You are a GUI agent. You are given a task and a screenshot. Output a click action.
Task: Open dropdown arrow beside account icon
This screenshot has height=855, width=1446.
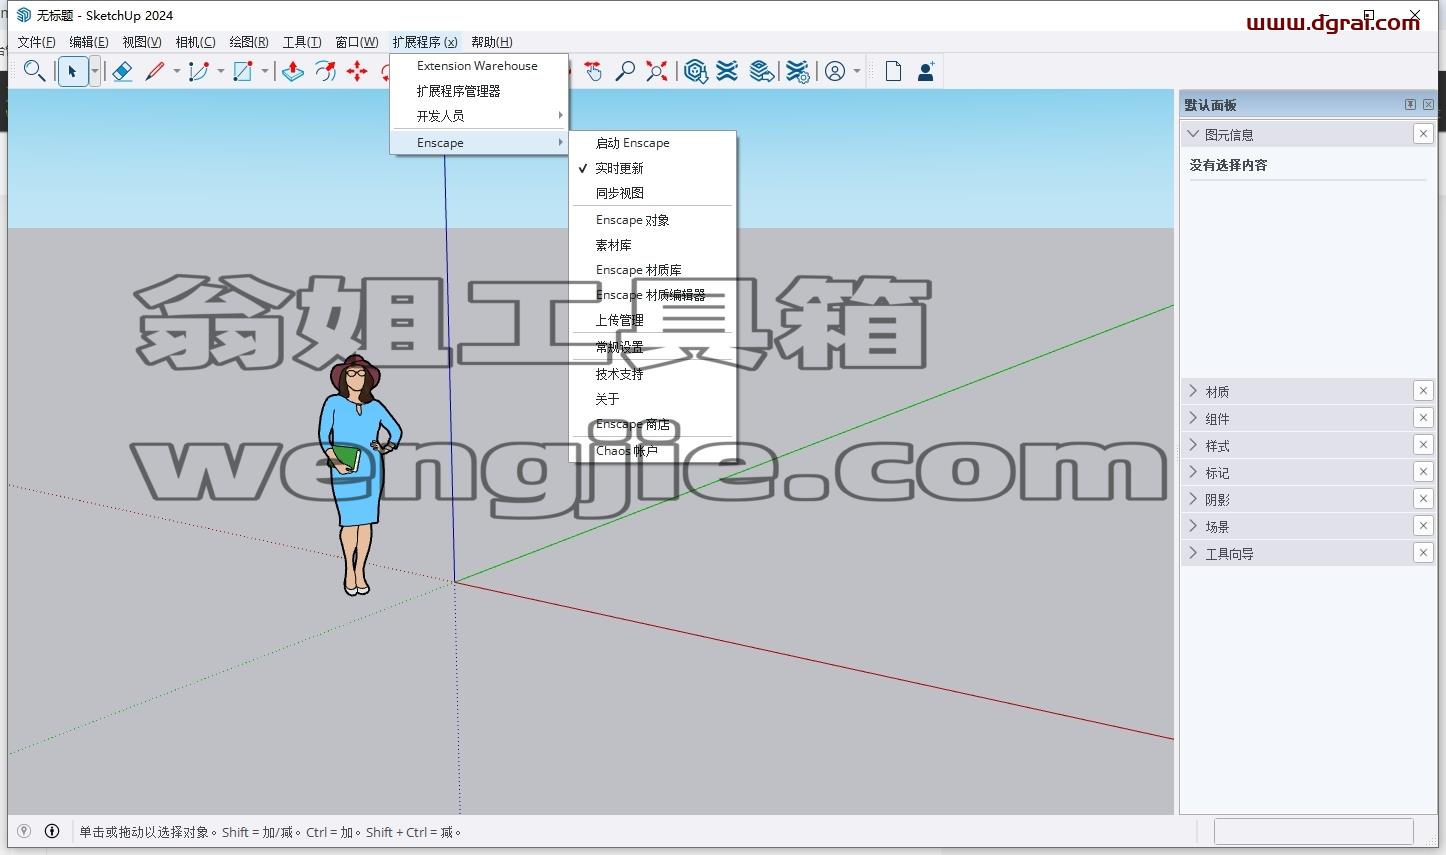coord(857,71)
